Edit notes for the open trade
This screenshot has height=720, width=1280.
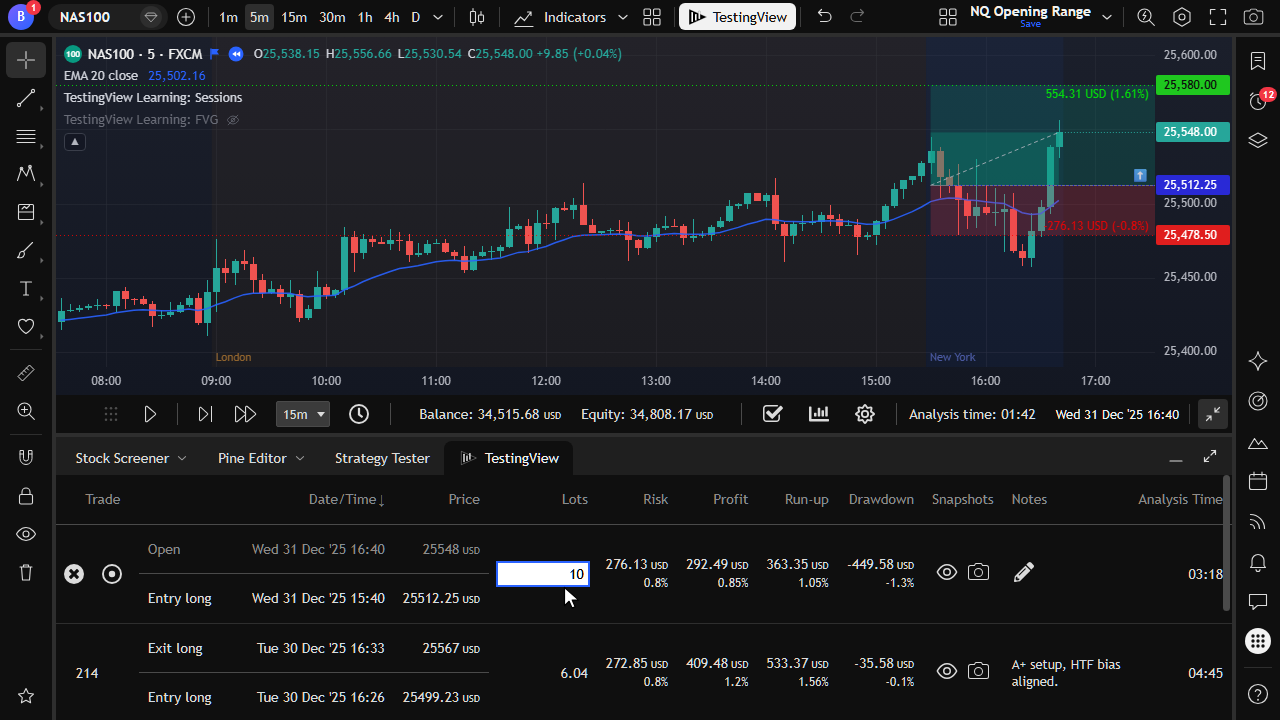pyautogui.click(x=1023, y=573)
